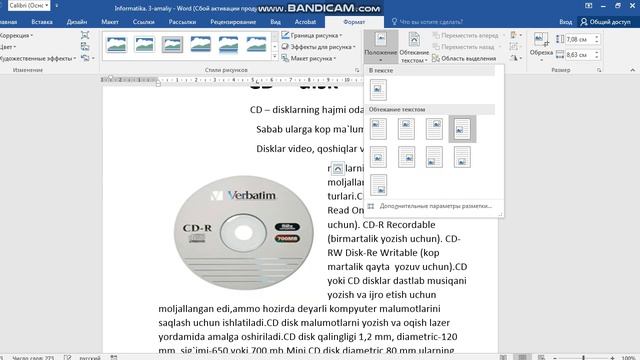Choose top-right position with square wrapping

(x=434, y=129)
